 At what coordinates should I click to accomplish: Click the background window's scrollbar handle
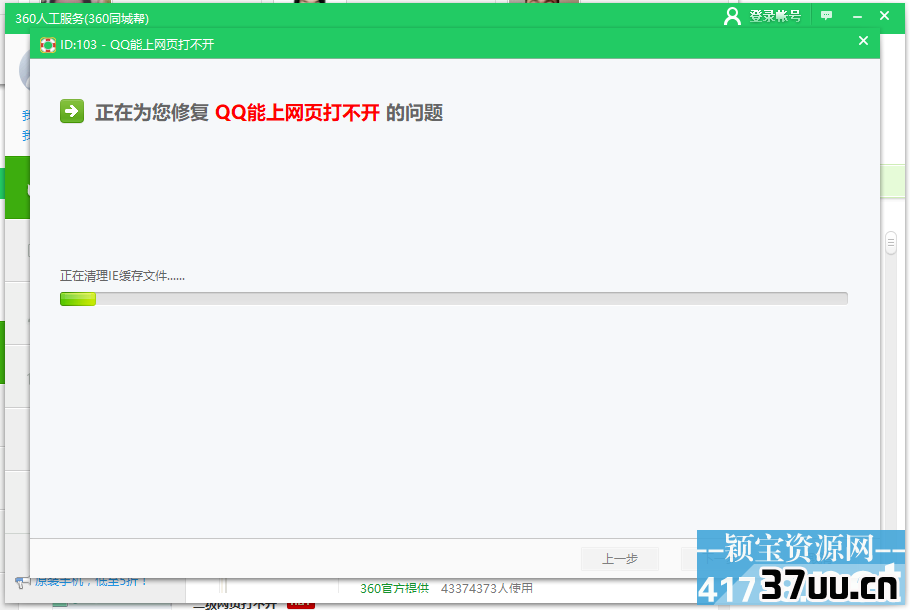tap(891, 243)
